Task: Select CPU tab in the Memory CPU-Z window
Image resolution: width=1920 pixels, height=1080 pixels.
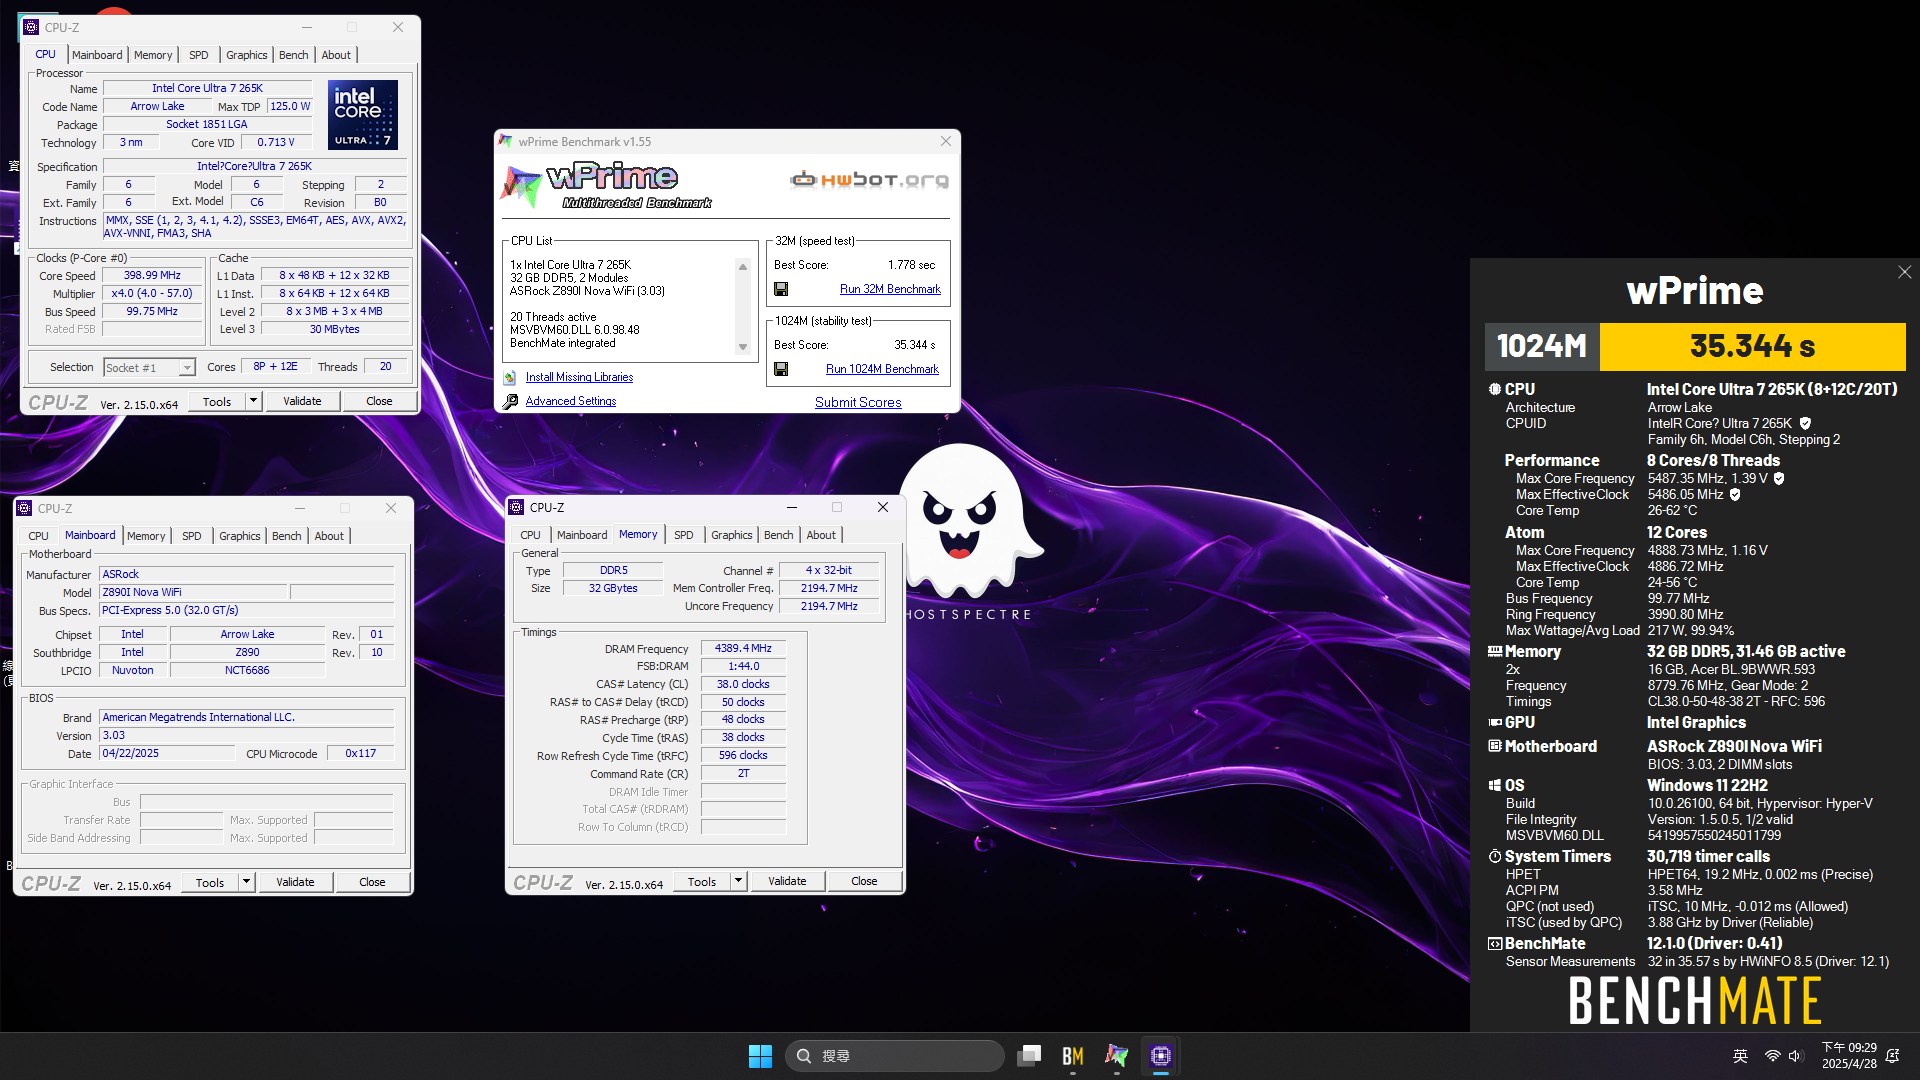Action: (530, 535)
